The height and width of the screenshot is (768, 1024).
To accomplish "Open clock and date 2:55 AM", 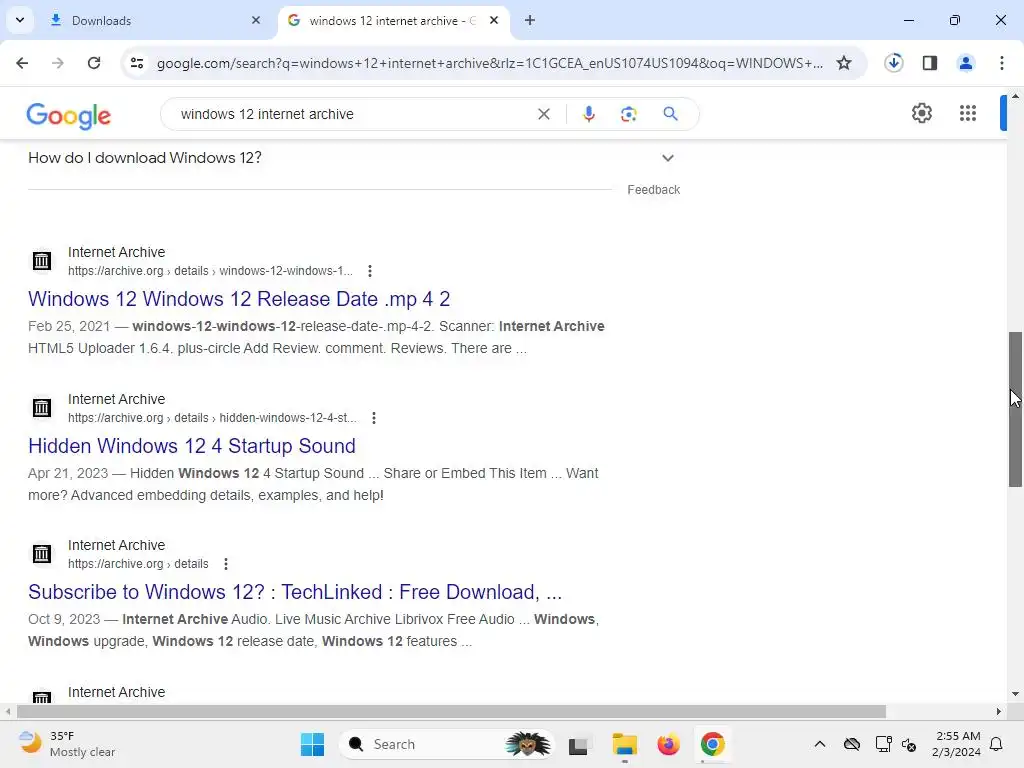I will (957, 744).
